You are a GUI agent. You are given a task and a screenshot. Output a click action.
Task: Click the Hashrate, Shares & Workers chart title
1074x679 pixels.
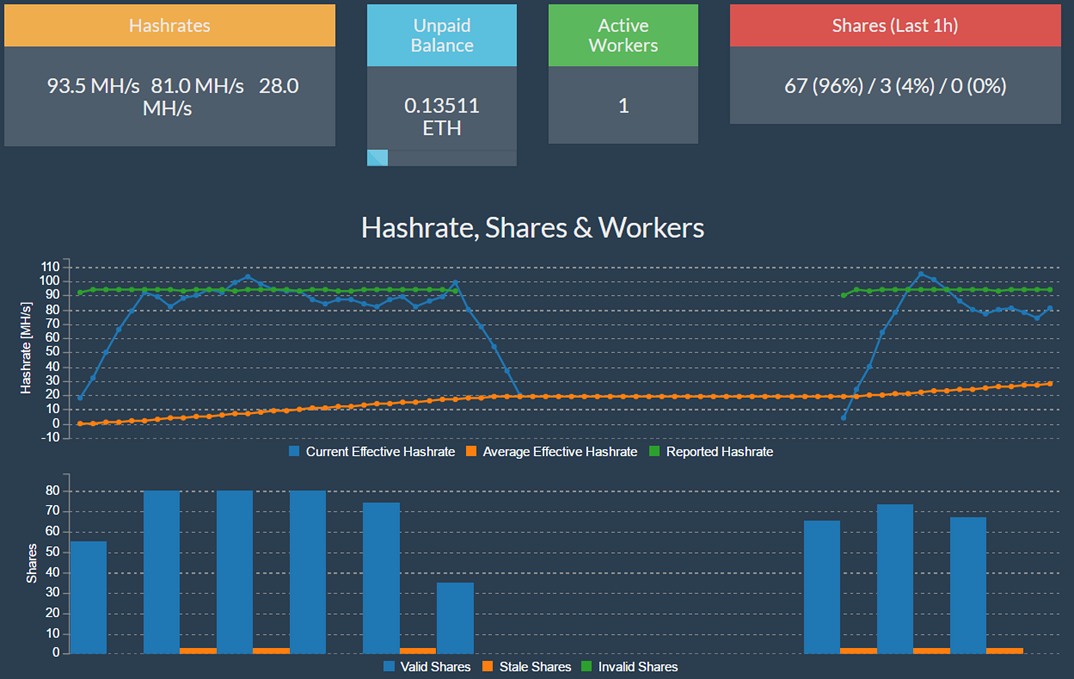[x=532, y=228]
